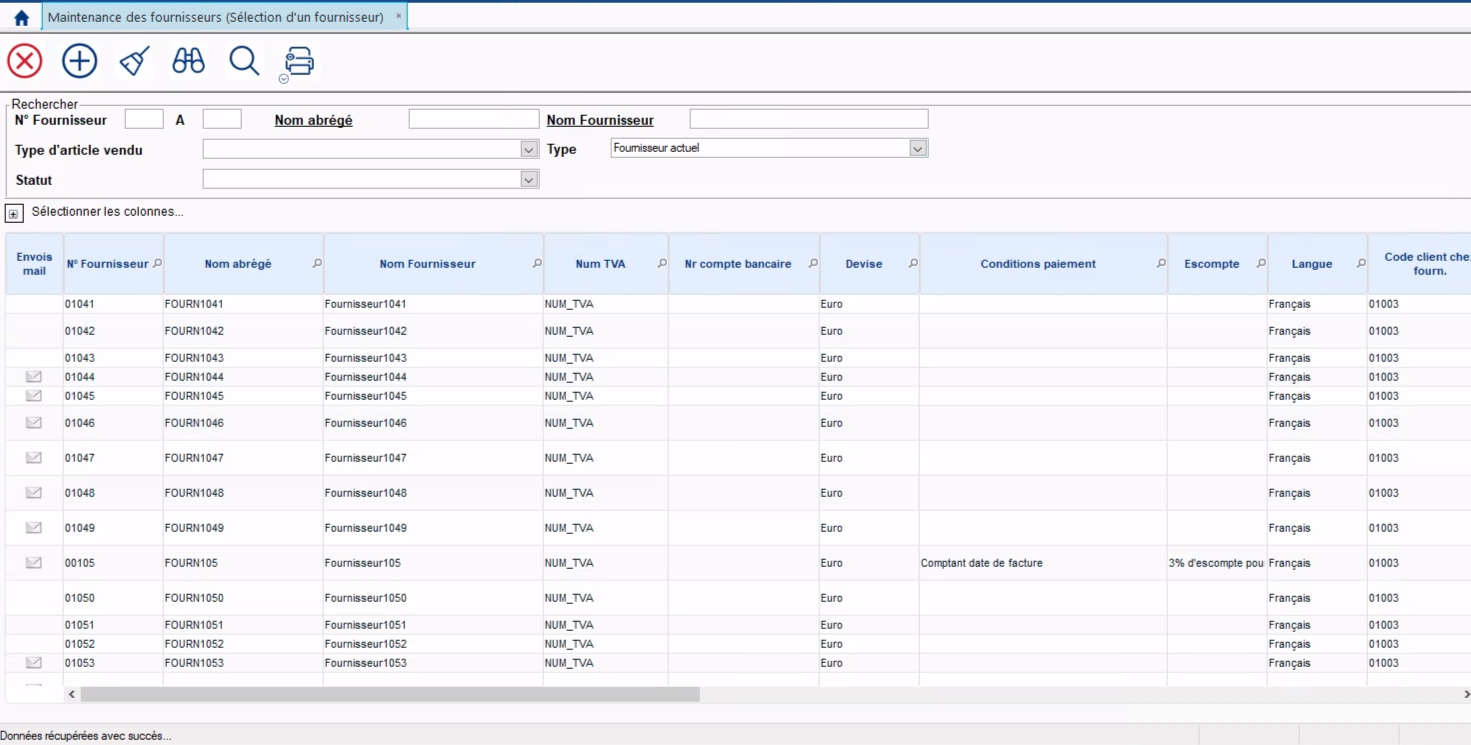Select the Maintenance des fournisseurs tab

215,18
